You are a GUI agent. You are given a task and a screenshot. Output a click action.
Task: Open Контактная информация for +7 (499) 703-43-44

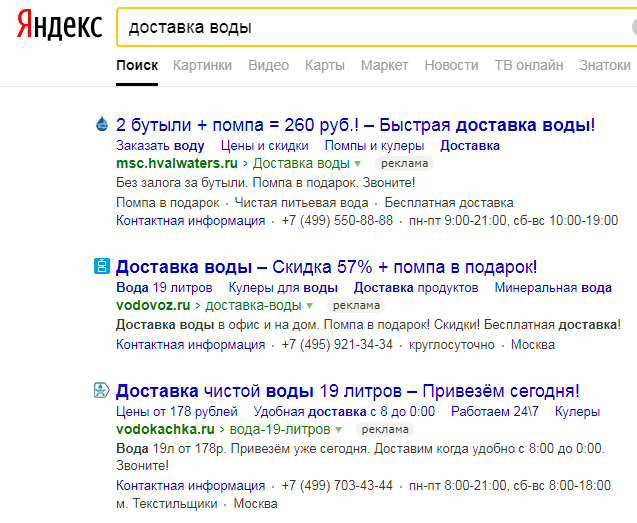191,485
